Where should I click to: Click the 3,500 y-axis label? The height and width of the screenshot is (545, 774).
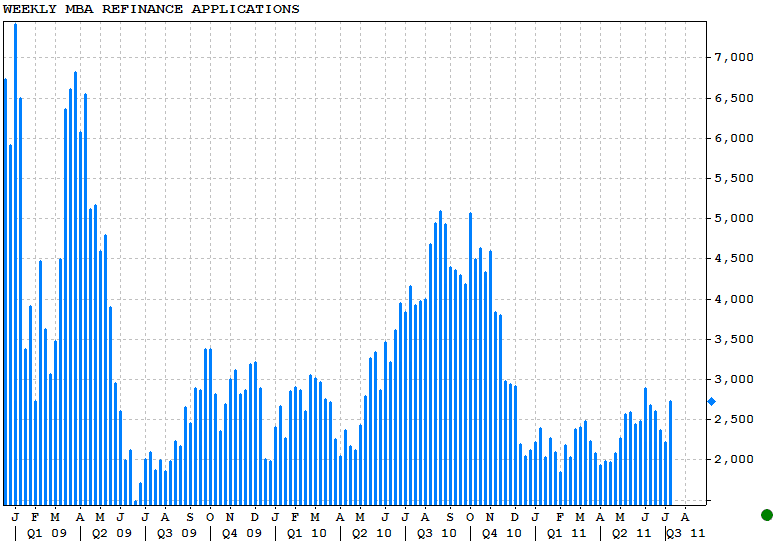734,339
